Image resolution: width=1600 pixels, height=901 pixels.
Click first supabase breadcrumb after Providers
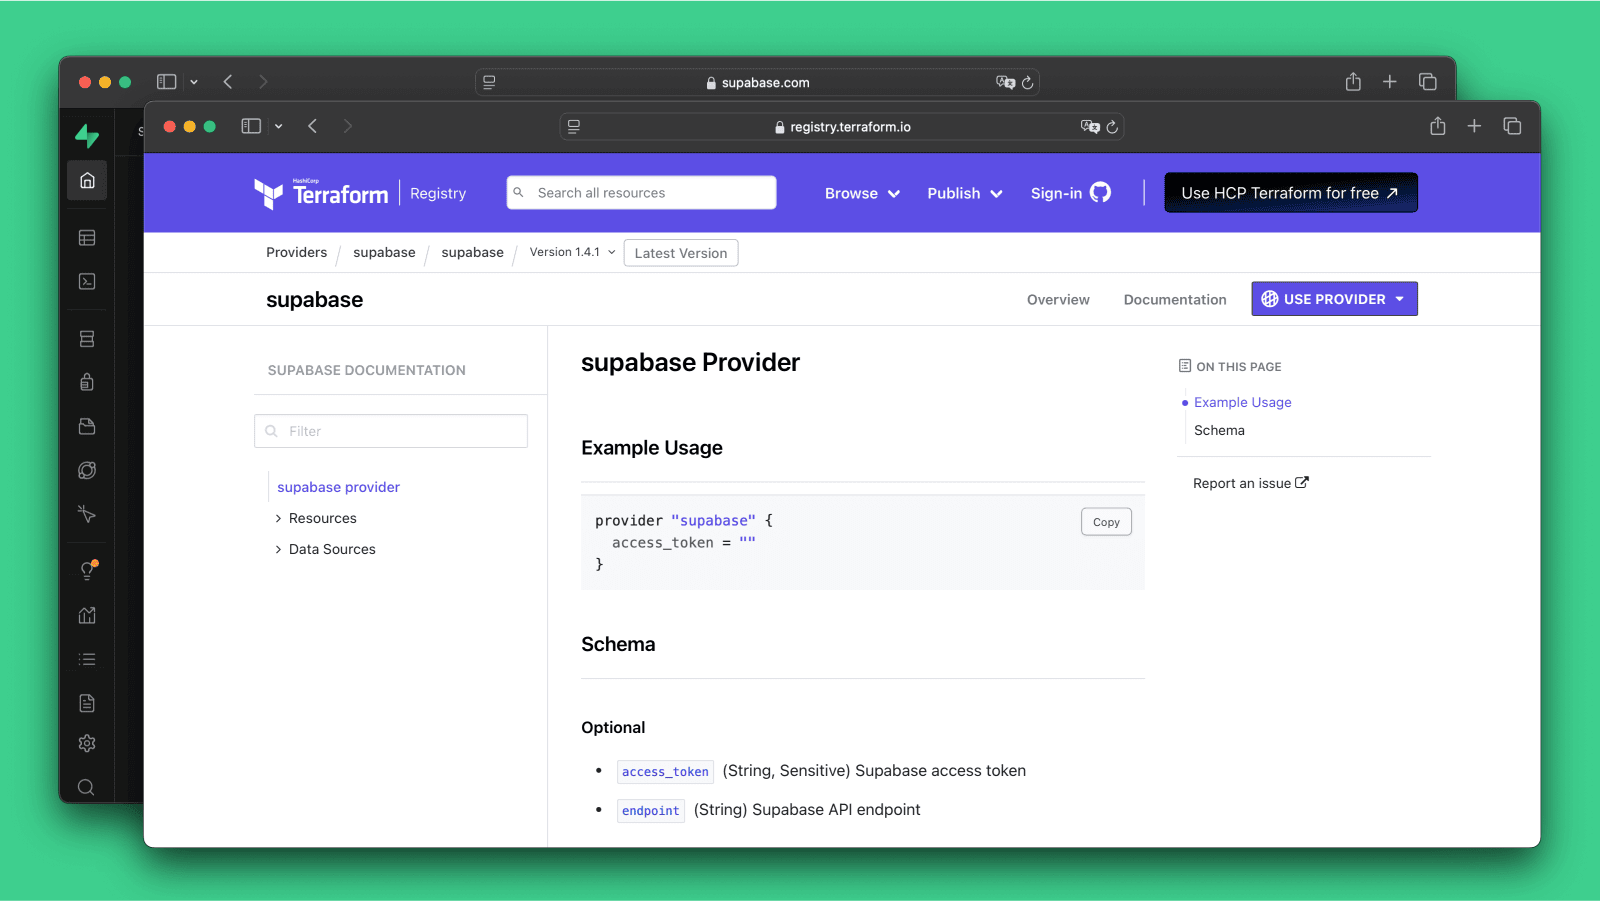click(x=384, y=252)
